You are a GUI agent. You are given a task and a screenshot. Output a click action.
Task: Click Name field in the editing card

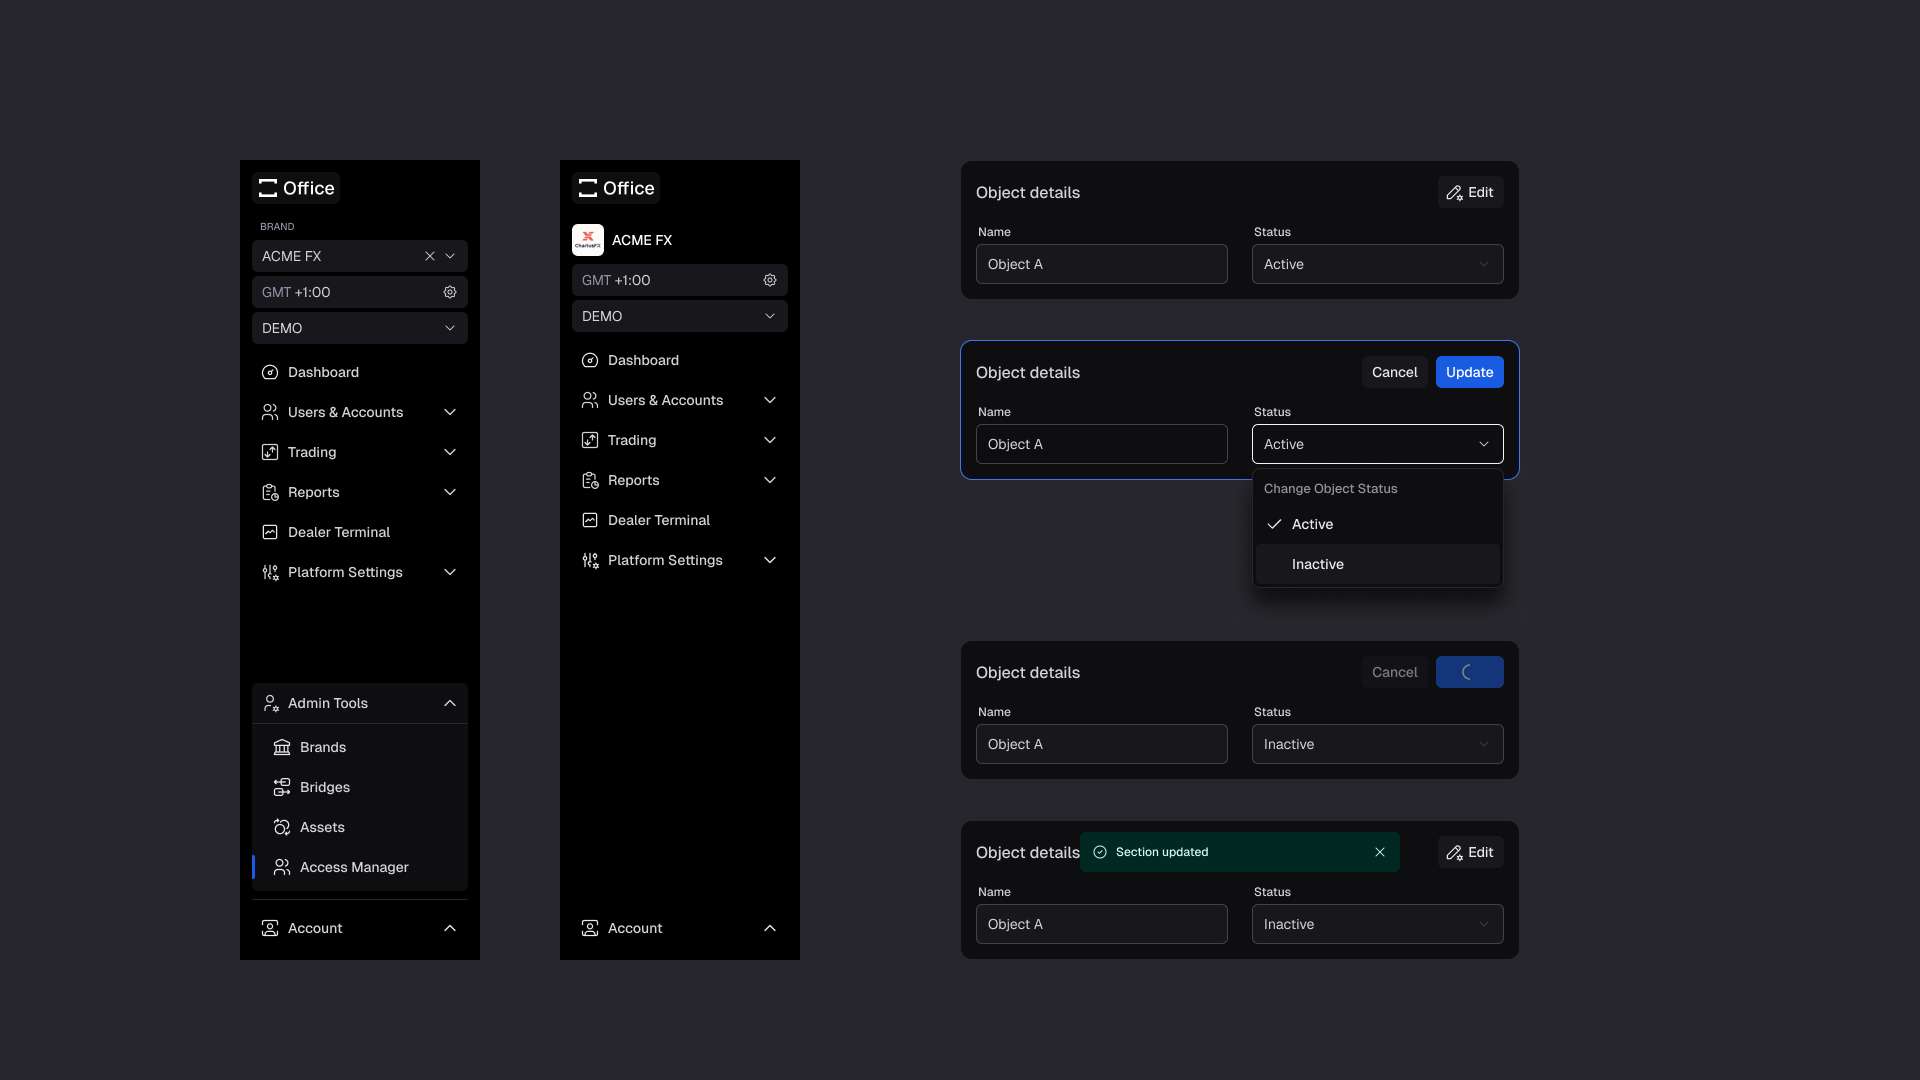click(1102, 444)
